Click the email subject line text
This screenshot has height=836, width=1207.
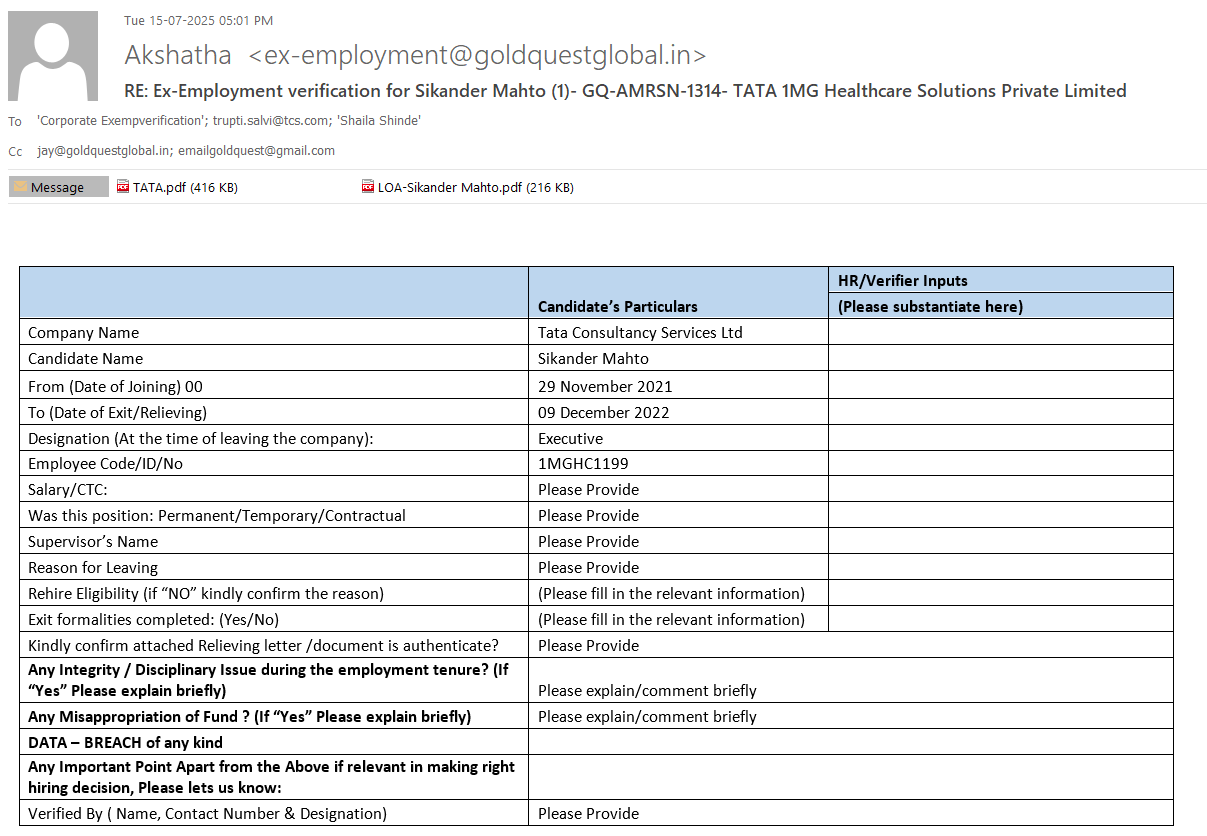coord(625,91)
